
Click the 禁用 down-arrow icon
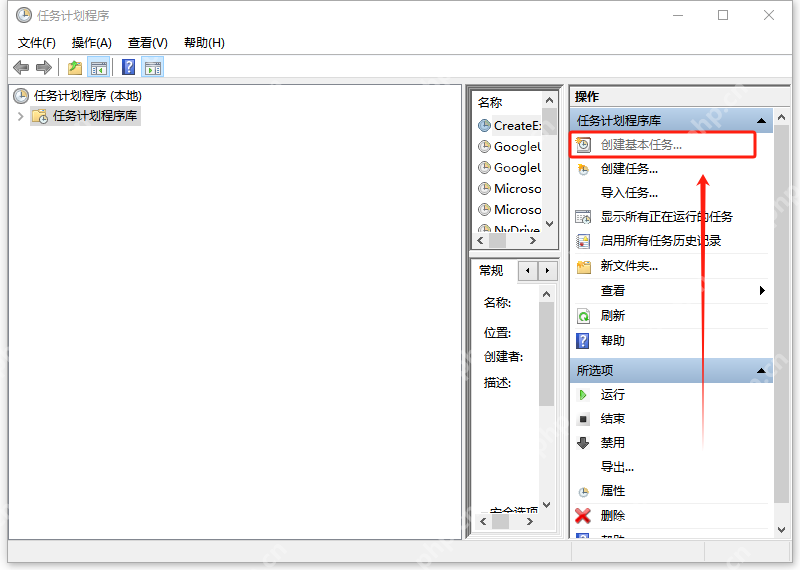pos(583,443)
